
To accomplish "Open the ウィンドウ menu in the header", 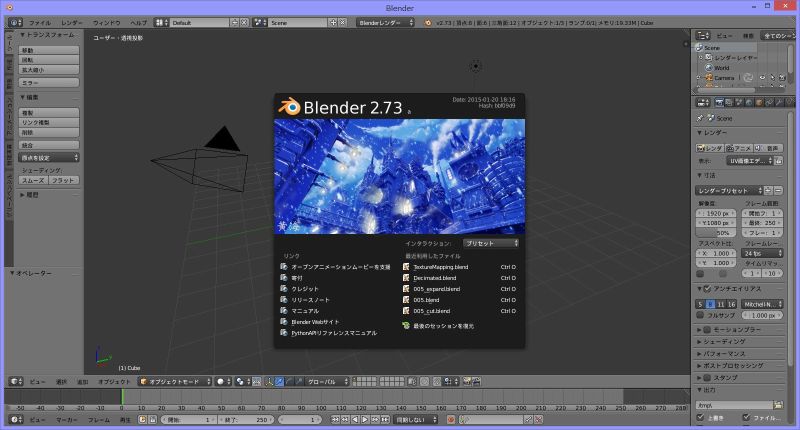I will [x=106, y=21].
